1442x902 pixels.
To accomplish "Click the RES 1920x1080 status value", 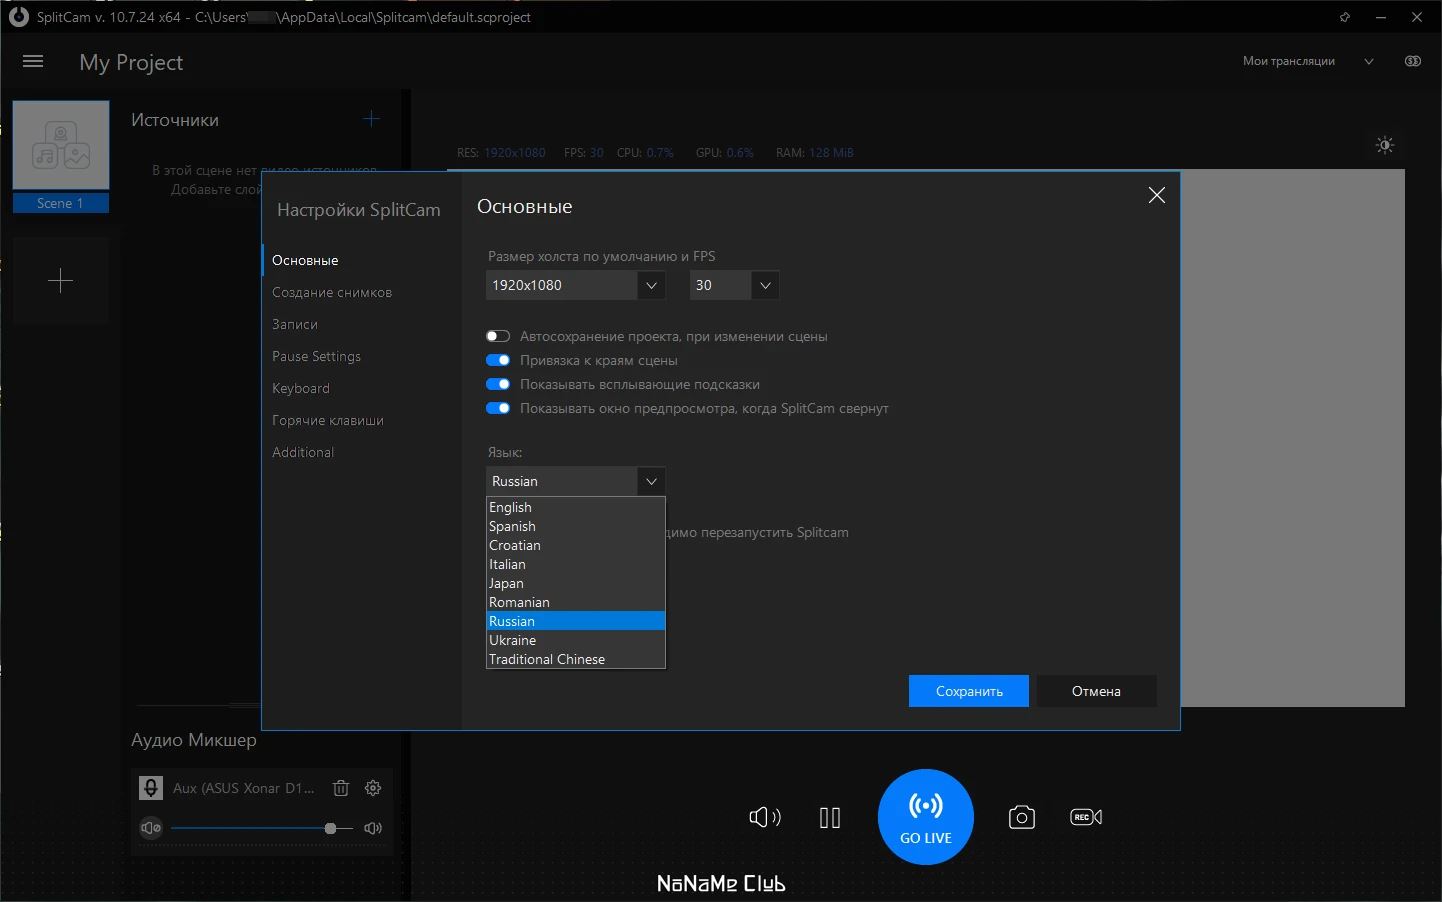I will pyautogui.click(x=501, y=153).
